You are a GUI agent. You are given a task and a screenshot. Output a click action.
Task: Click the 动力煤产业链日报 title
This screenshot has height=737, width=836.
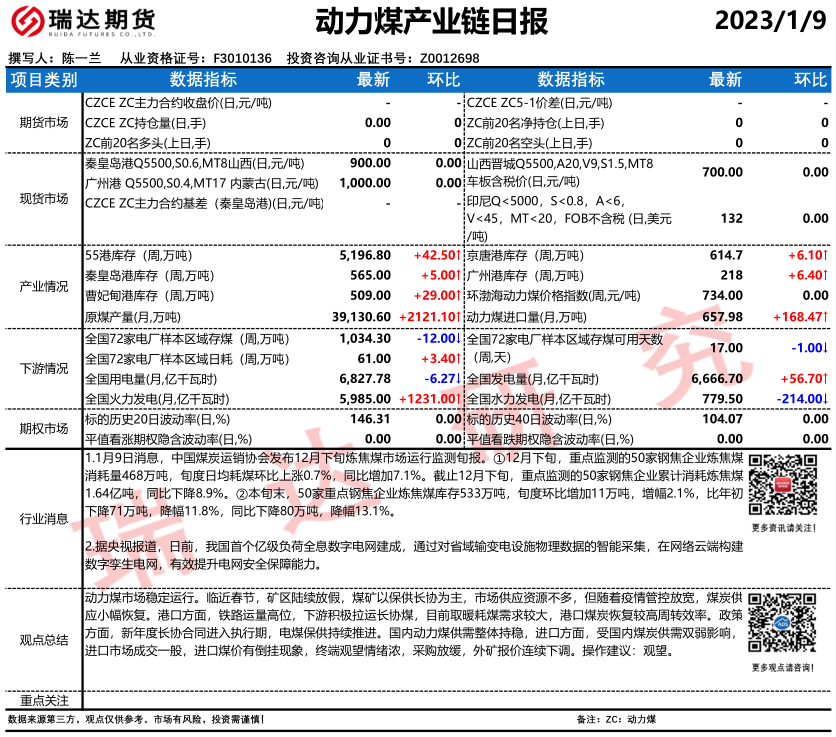tap(417, 21)
